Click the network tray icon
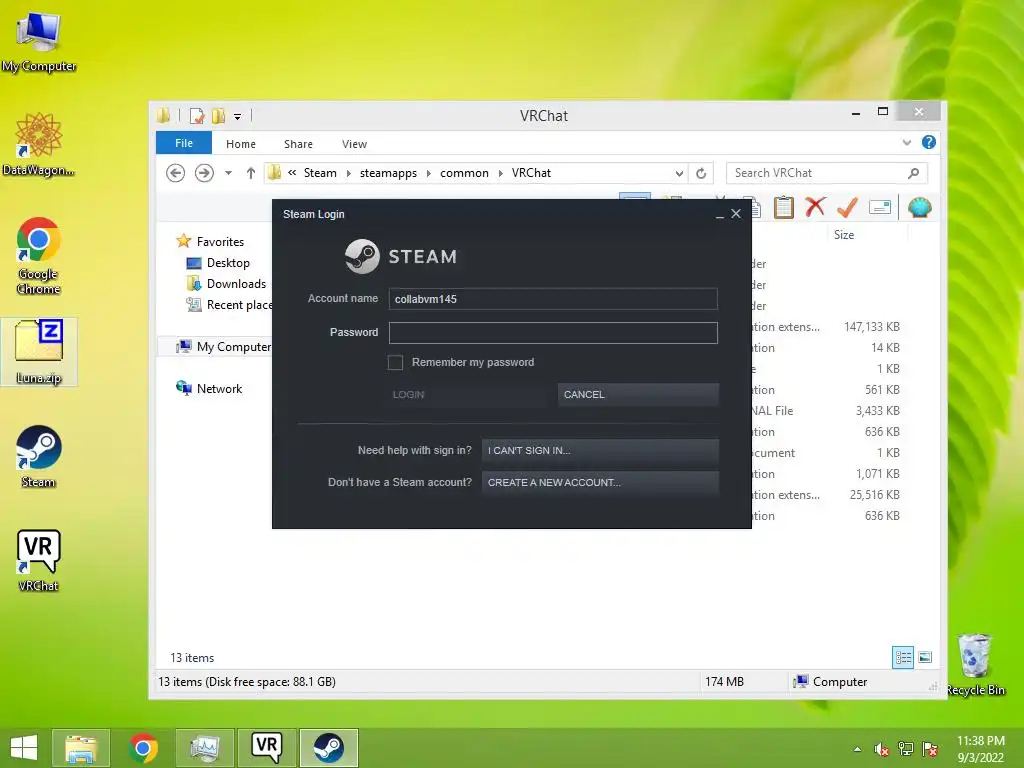The image size is (1024, 768). 906,749
